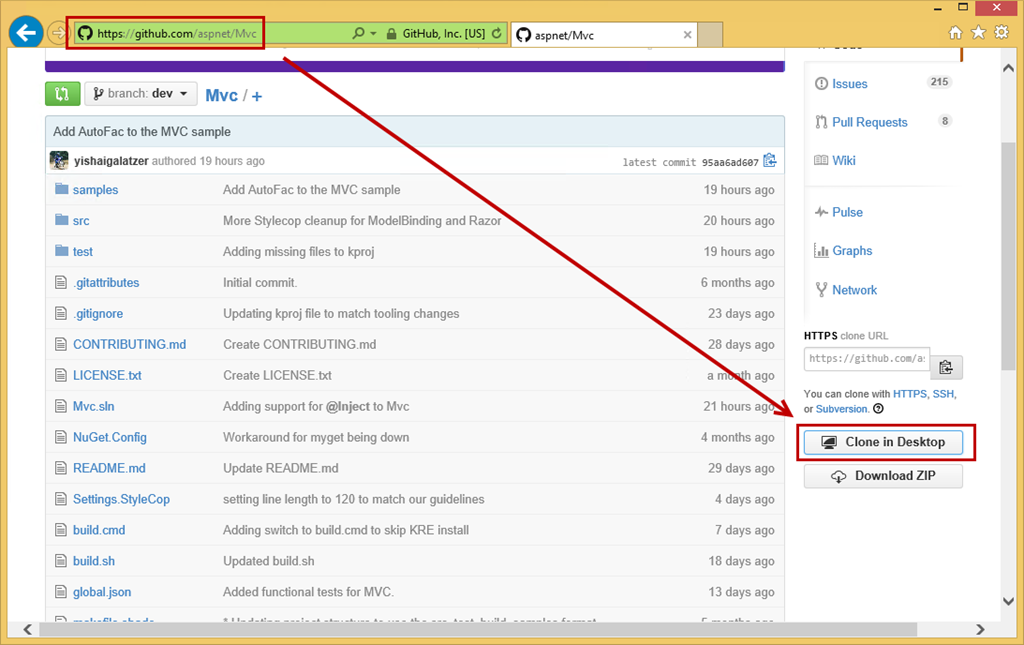Refresh the page with the reload icon
The width and height of the screenshot is (1024, 645).
tap(497, 33)
